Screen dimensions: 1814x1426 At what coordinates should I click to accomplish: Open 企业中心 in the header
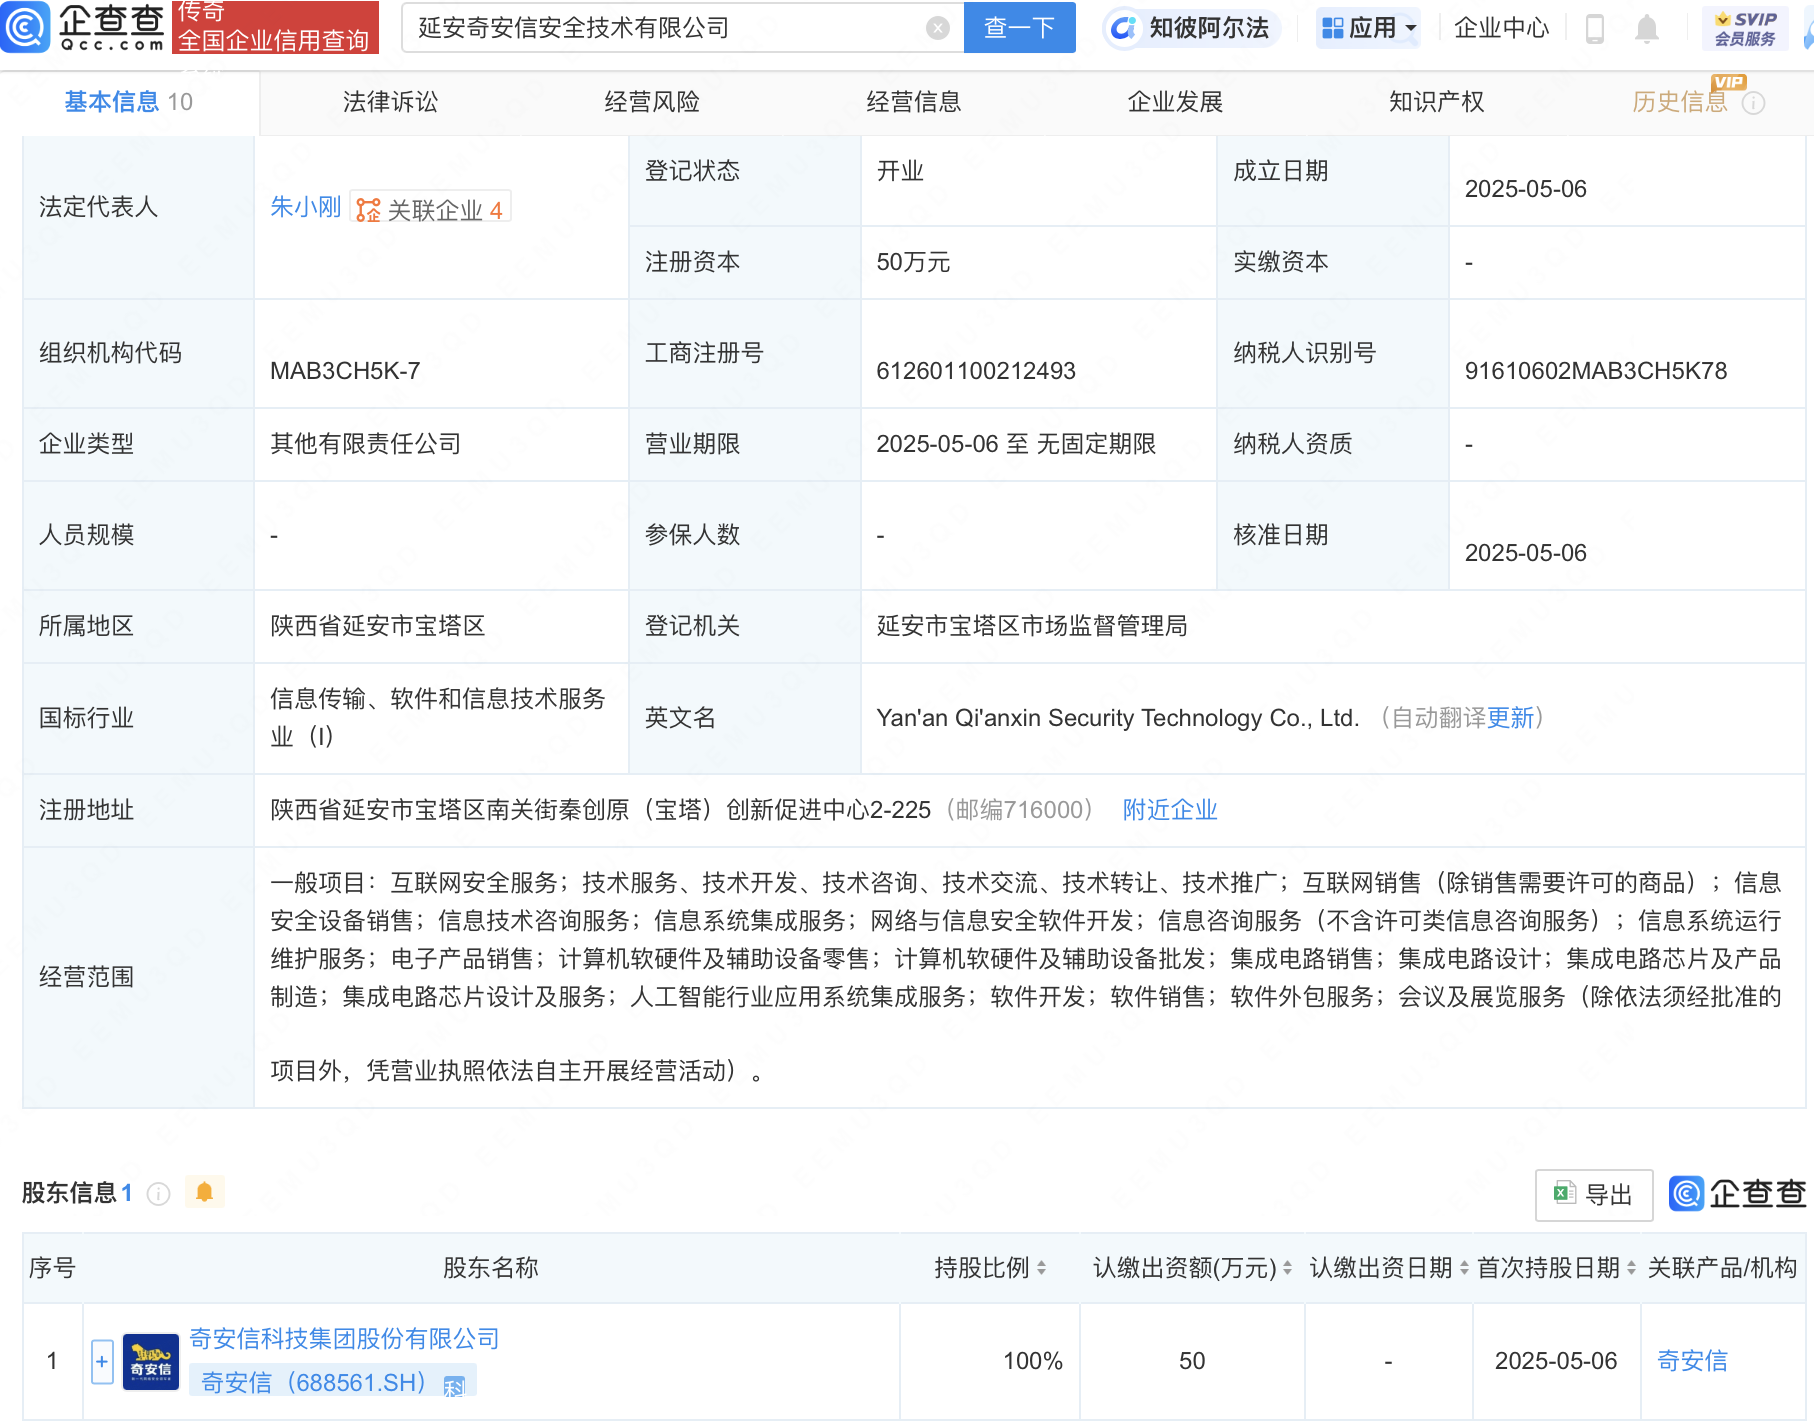tap(1501, 28)
